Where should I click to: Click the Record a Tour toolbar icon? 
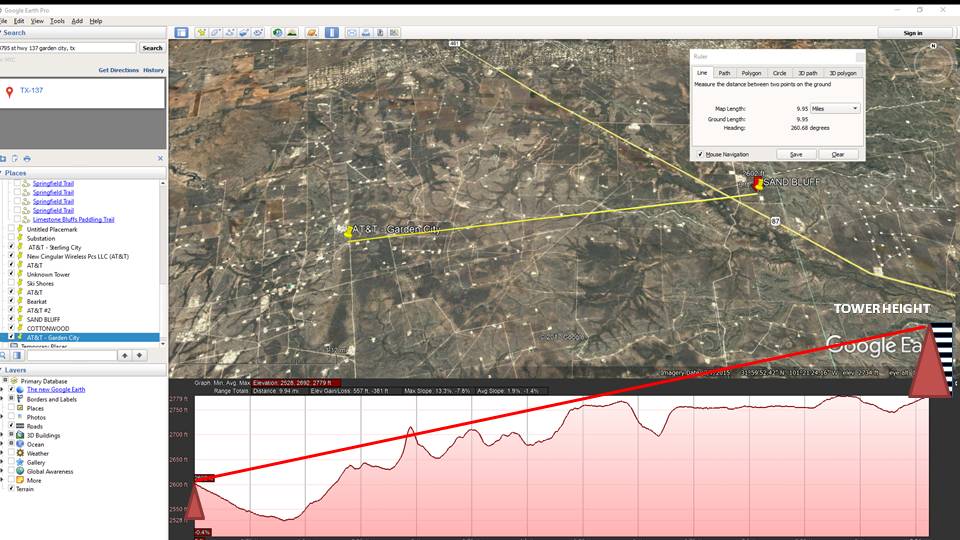click(x=258, y=32)
